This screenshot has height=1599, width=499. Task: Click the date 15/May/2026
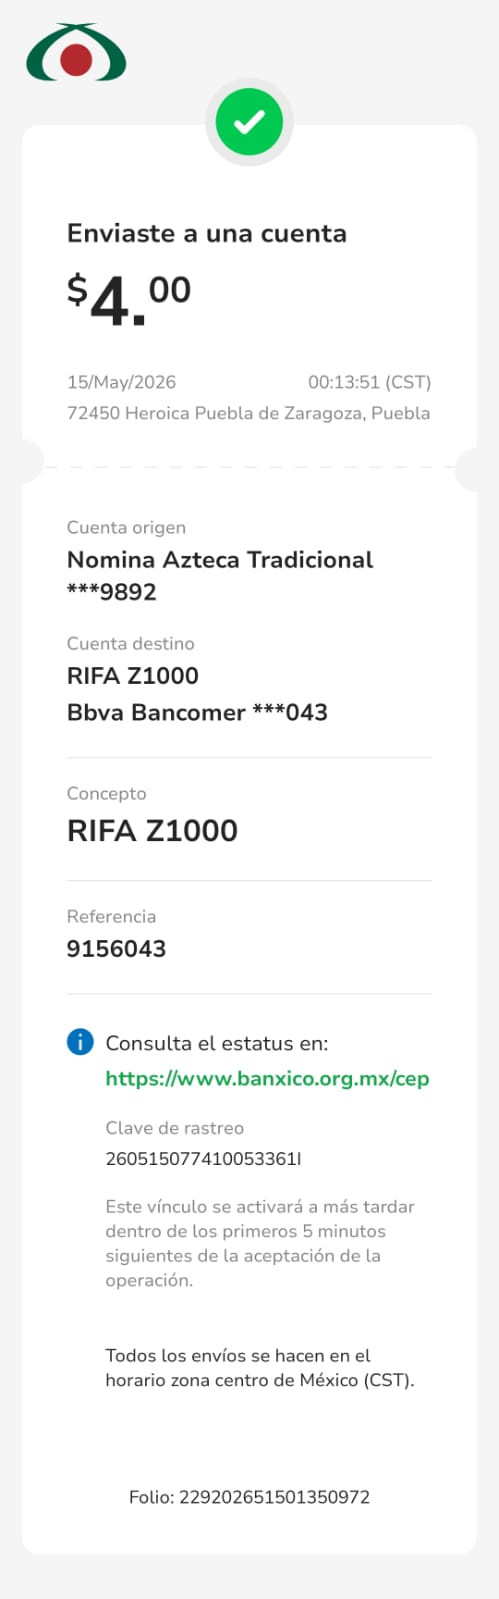121,382
